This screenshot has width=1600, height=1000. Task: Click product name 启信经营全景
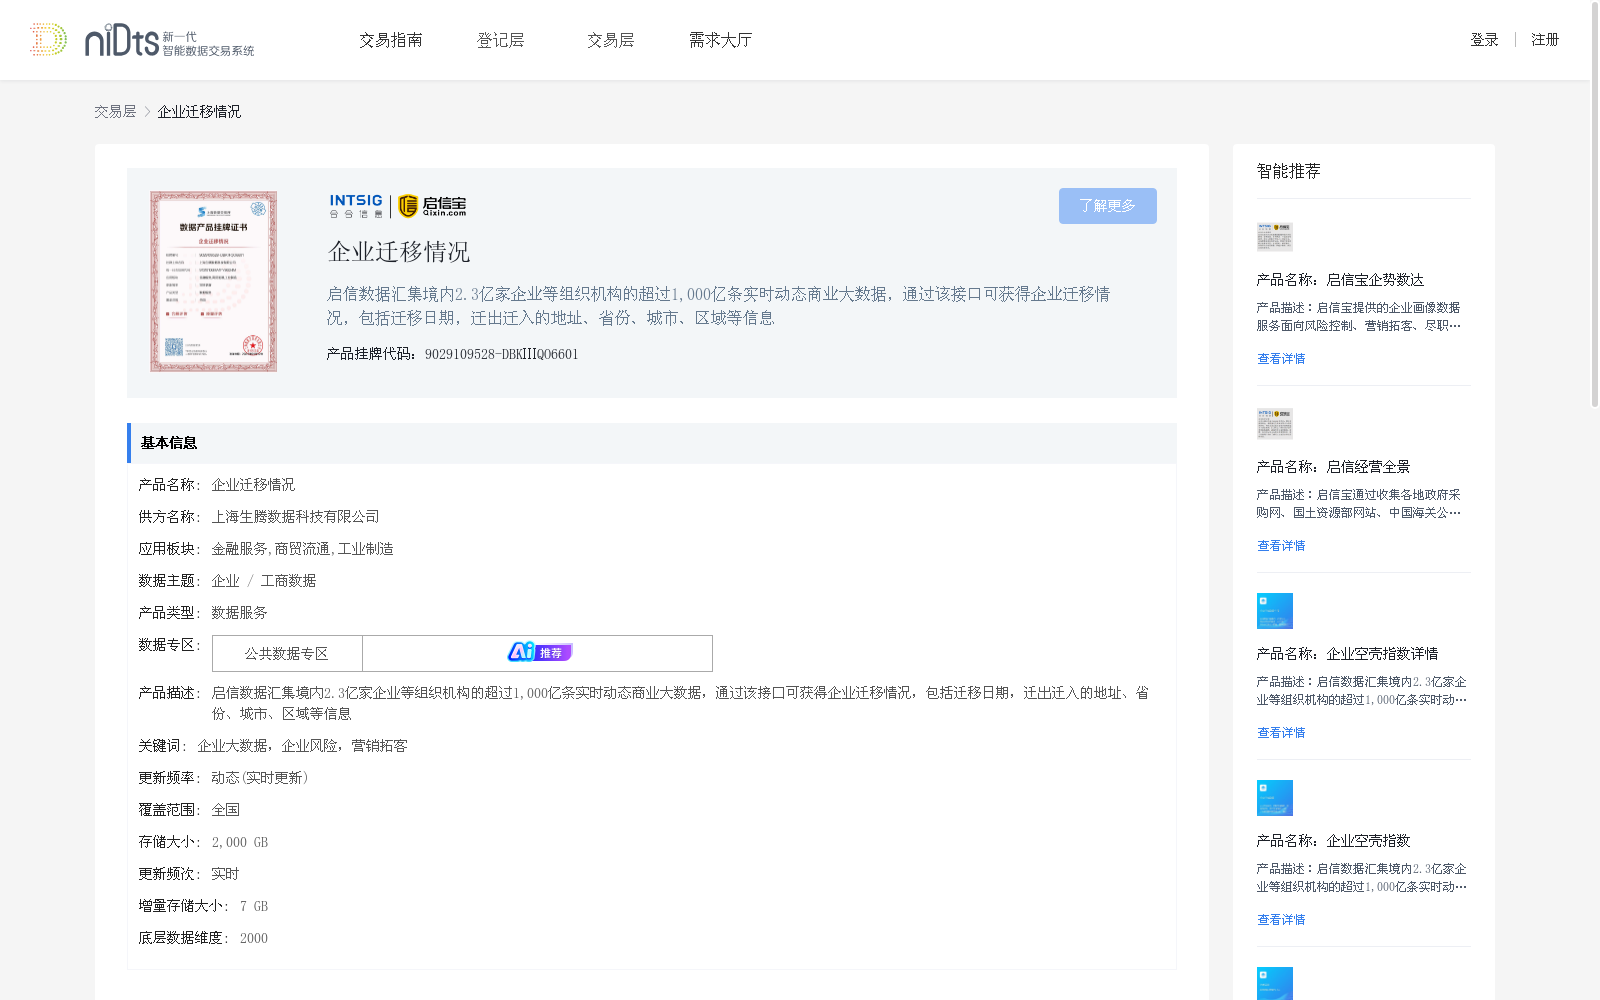pos(1368,467)
